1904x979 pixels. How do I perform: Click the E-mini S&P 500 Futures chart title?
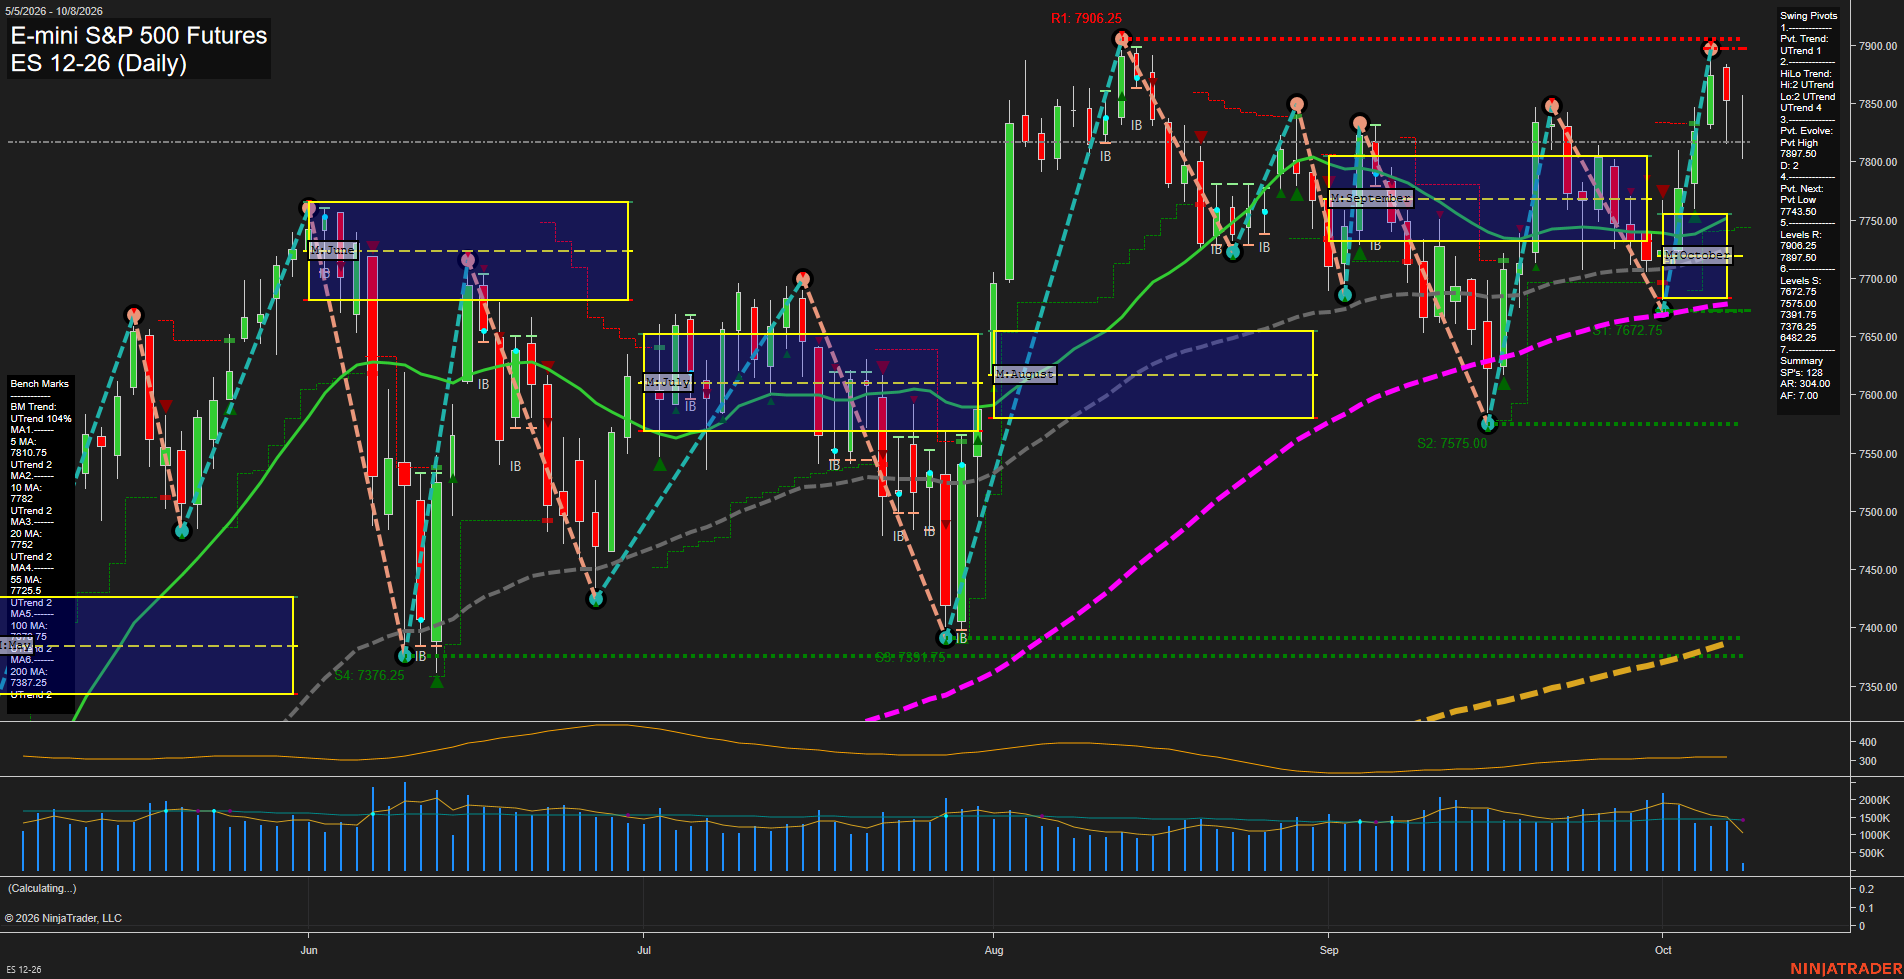tap(139, 36)
